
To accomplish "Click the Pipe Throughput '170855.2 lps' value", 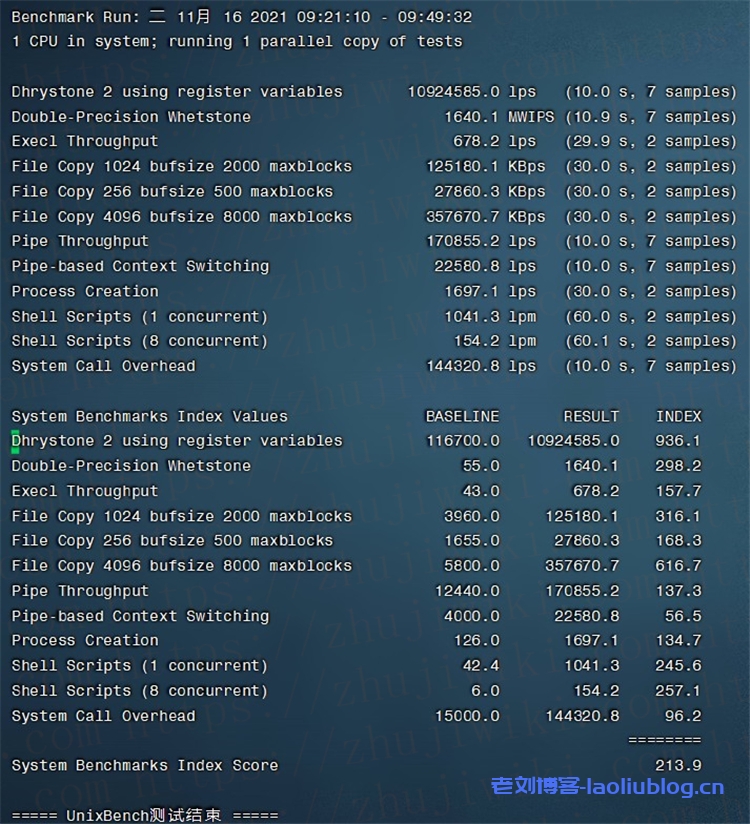I will point(481,241).
